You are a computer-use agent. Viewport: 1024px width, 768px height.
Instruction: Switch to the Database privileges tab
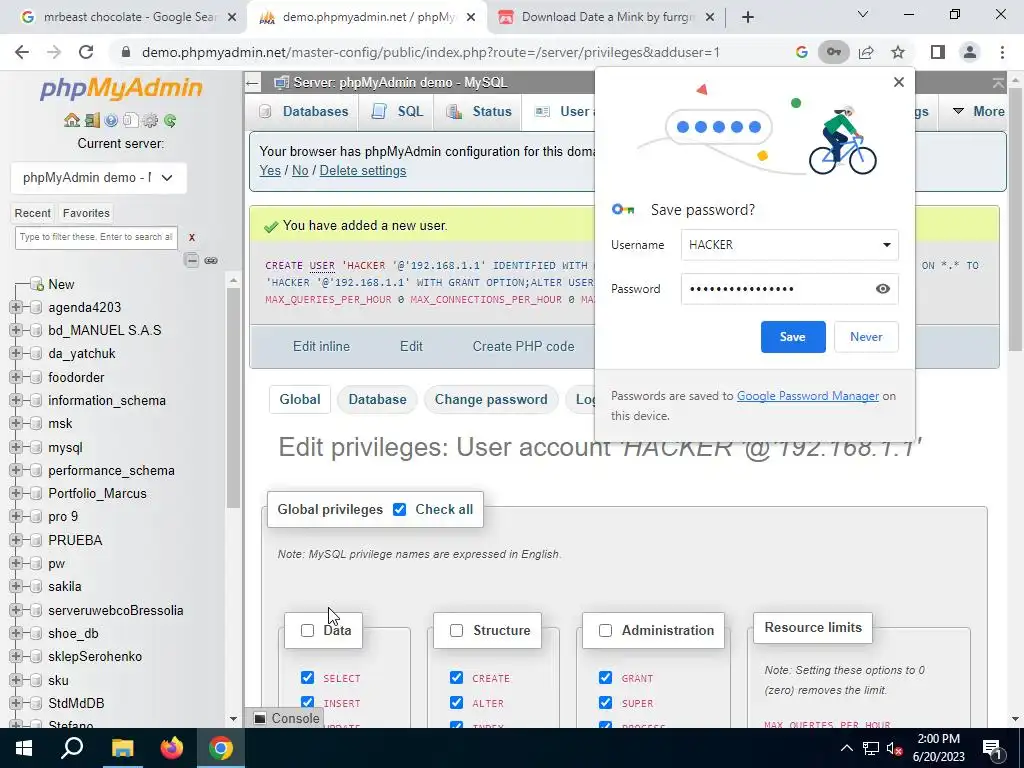coord(377,400)
